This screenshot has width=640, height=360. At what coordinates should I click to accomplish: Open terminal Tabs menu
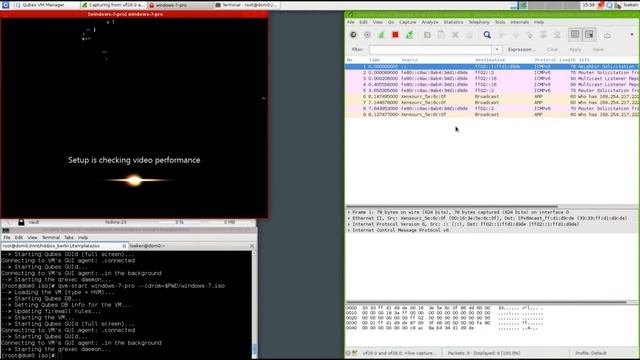click(x=69, y=238)
